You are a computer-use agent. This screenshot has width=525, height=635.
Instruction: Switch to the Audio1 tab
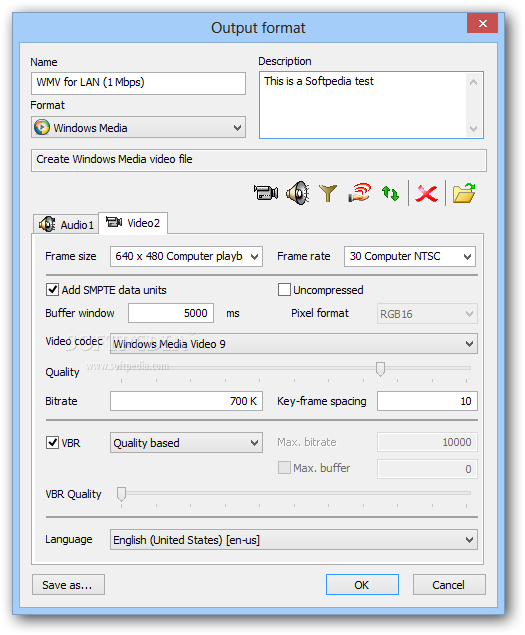66,224
